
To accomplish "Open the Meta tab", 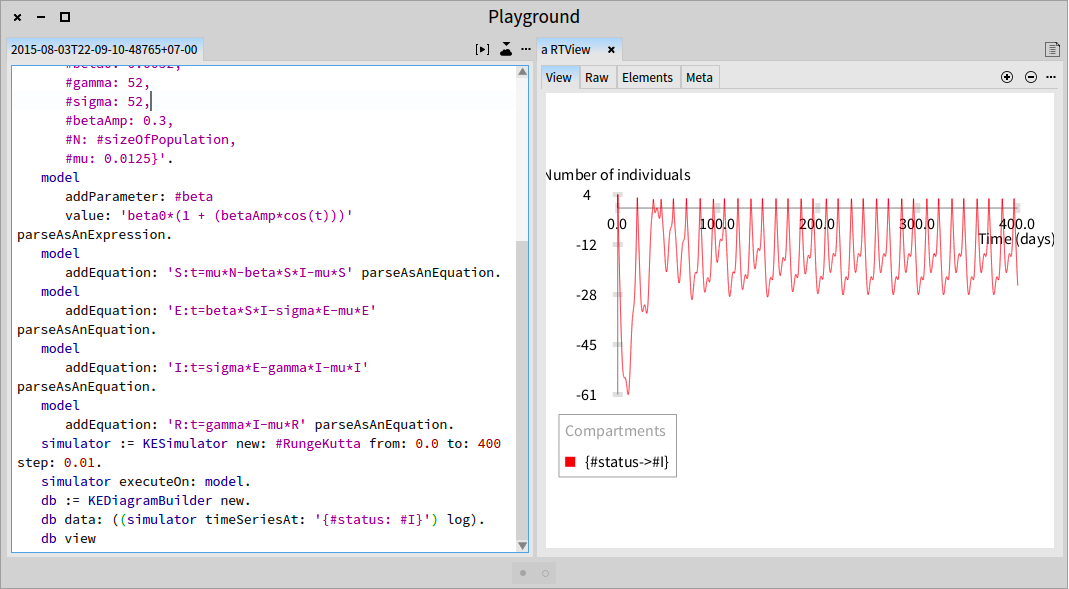I will [x=699, y=78].
